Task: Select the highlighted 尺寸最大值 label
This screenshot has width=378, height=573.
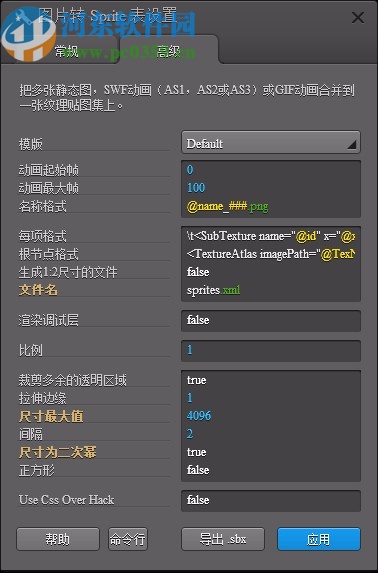Action: click(x=51, y=416)
